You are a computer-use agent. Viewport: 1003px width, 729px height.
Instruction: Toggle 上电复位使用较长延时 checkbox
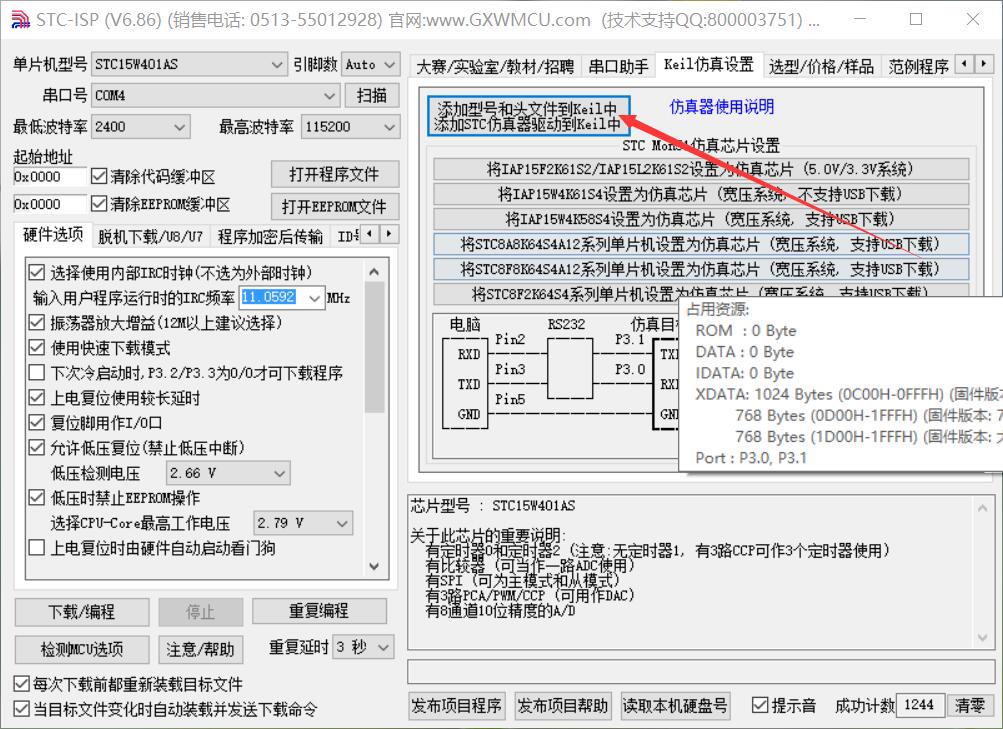click(x=36, y=398)
